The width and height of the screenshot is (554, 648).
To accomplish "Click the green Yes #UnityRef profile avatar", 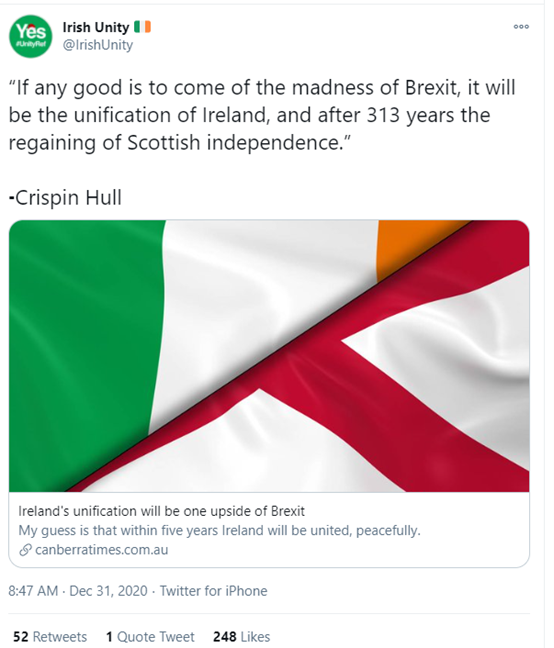I will tap(31, 36).
